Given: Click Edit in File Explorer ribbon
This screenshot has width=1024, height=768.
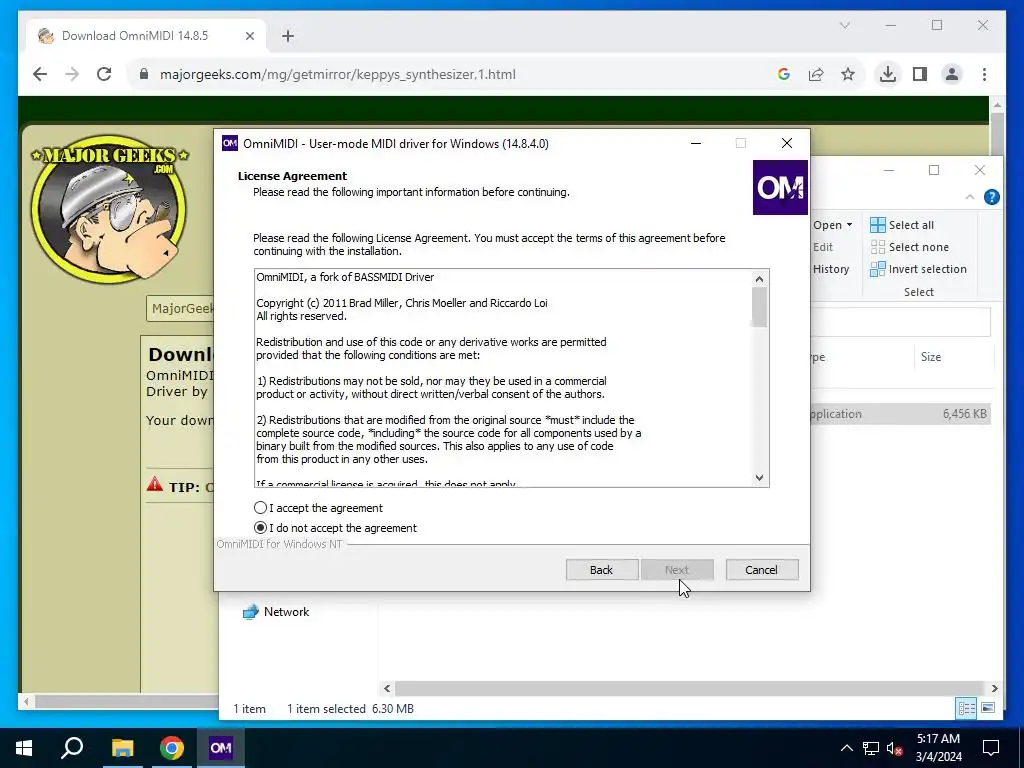Looking at the screenshot, I should [x=823, y=247].
